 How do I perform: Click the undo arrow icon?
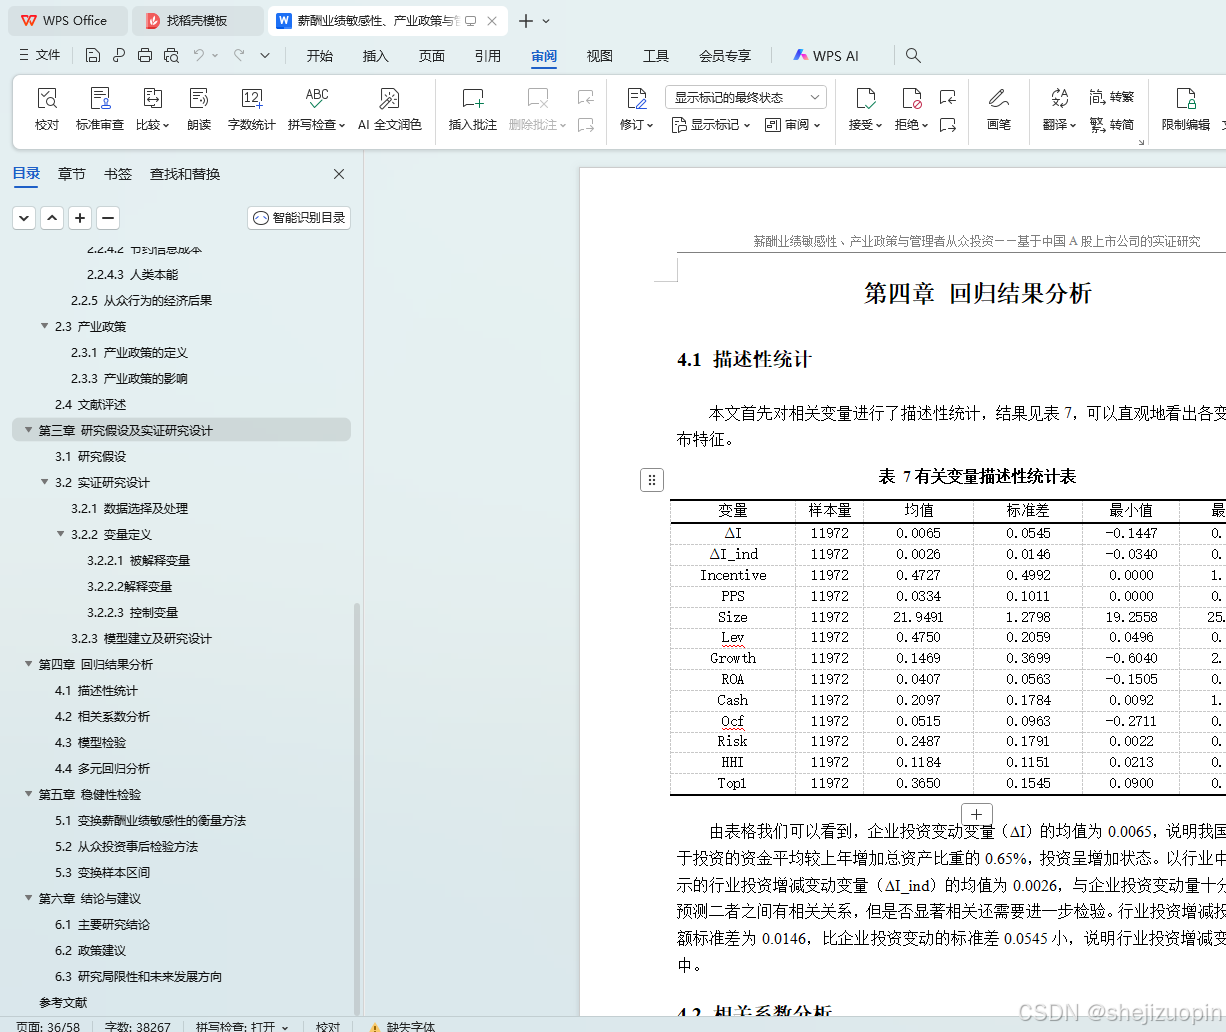click(199, 56)
